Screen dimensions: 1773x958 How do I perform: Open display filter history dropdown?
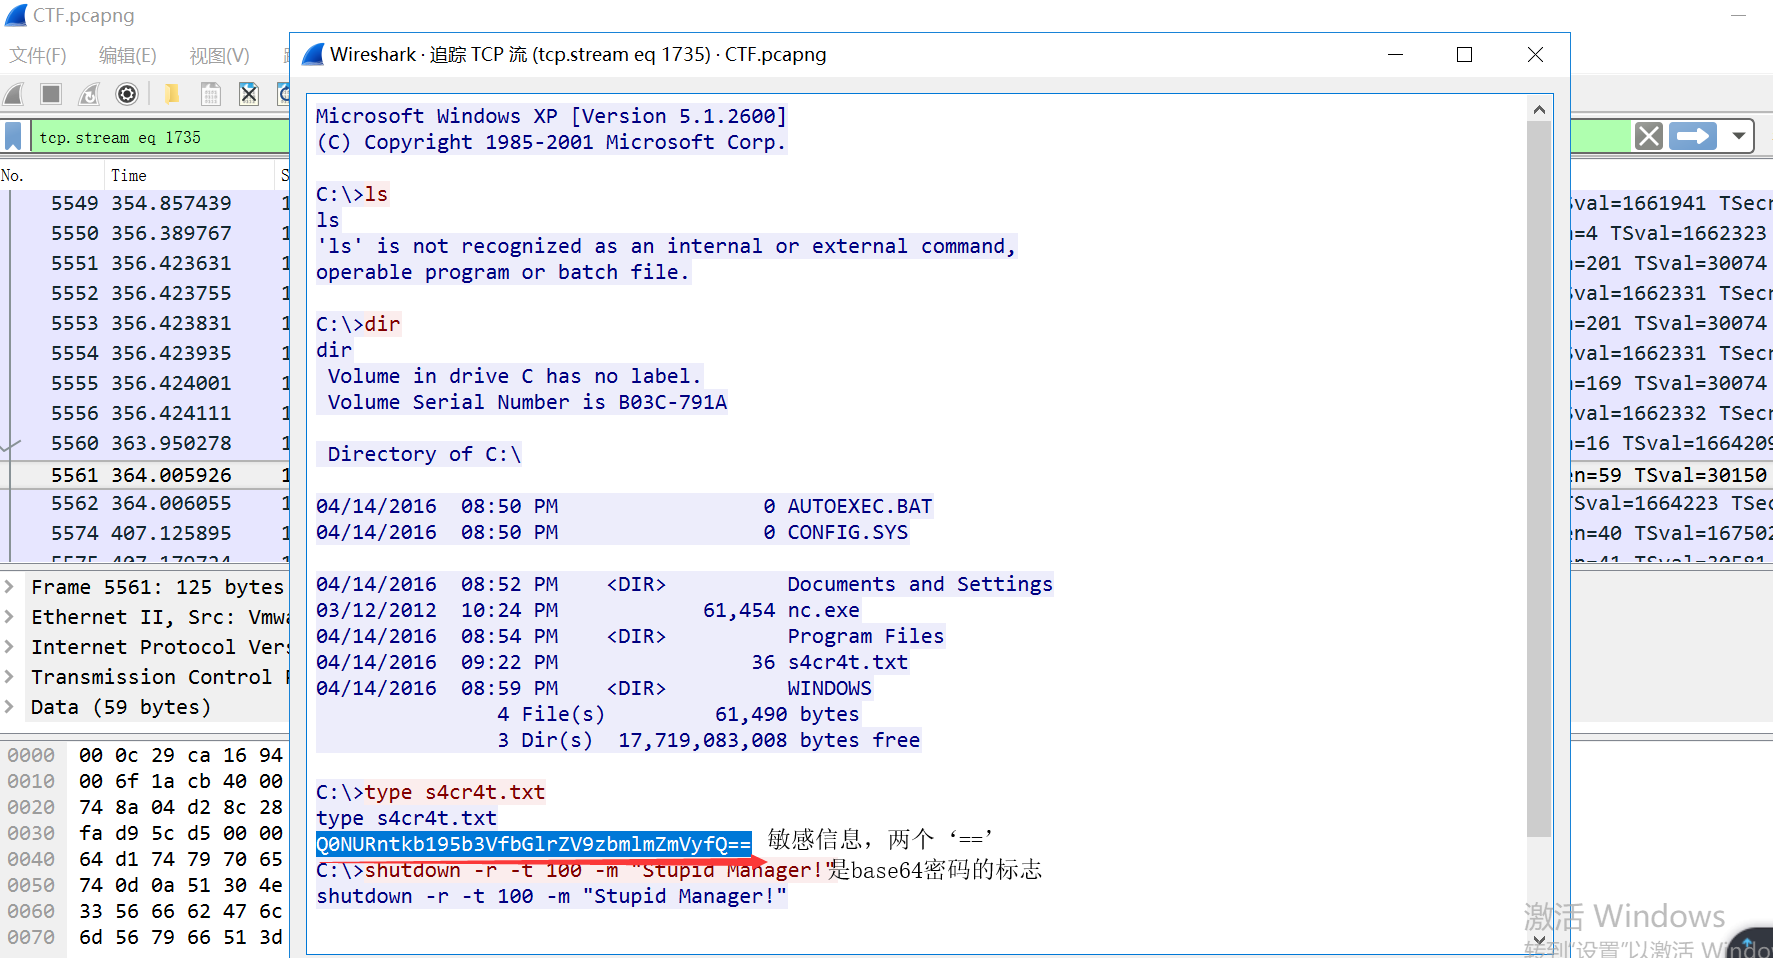click(x=1739, y=136)
